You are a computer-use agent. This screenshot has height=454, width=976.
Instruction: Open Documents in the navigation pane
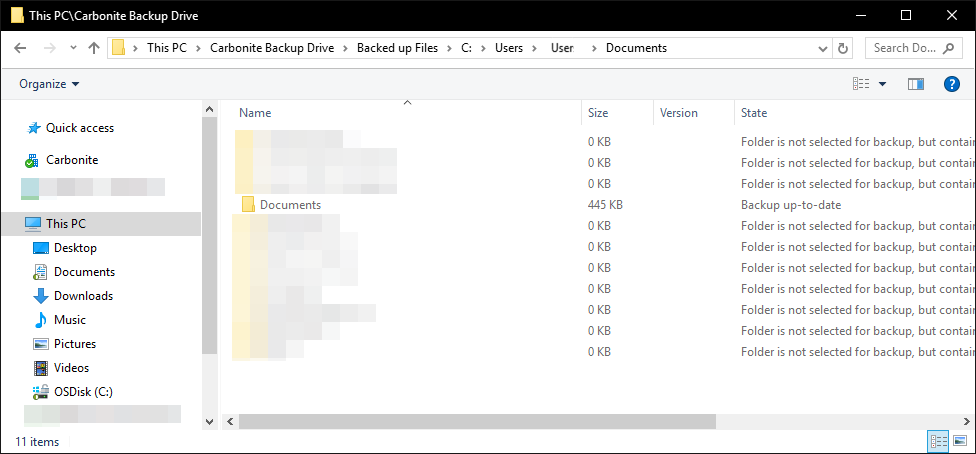coord(85,272)
